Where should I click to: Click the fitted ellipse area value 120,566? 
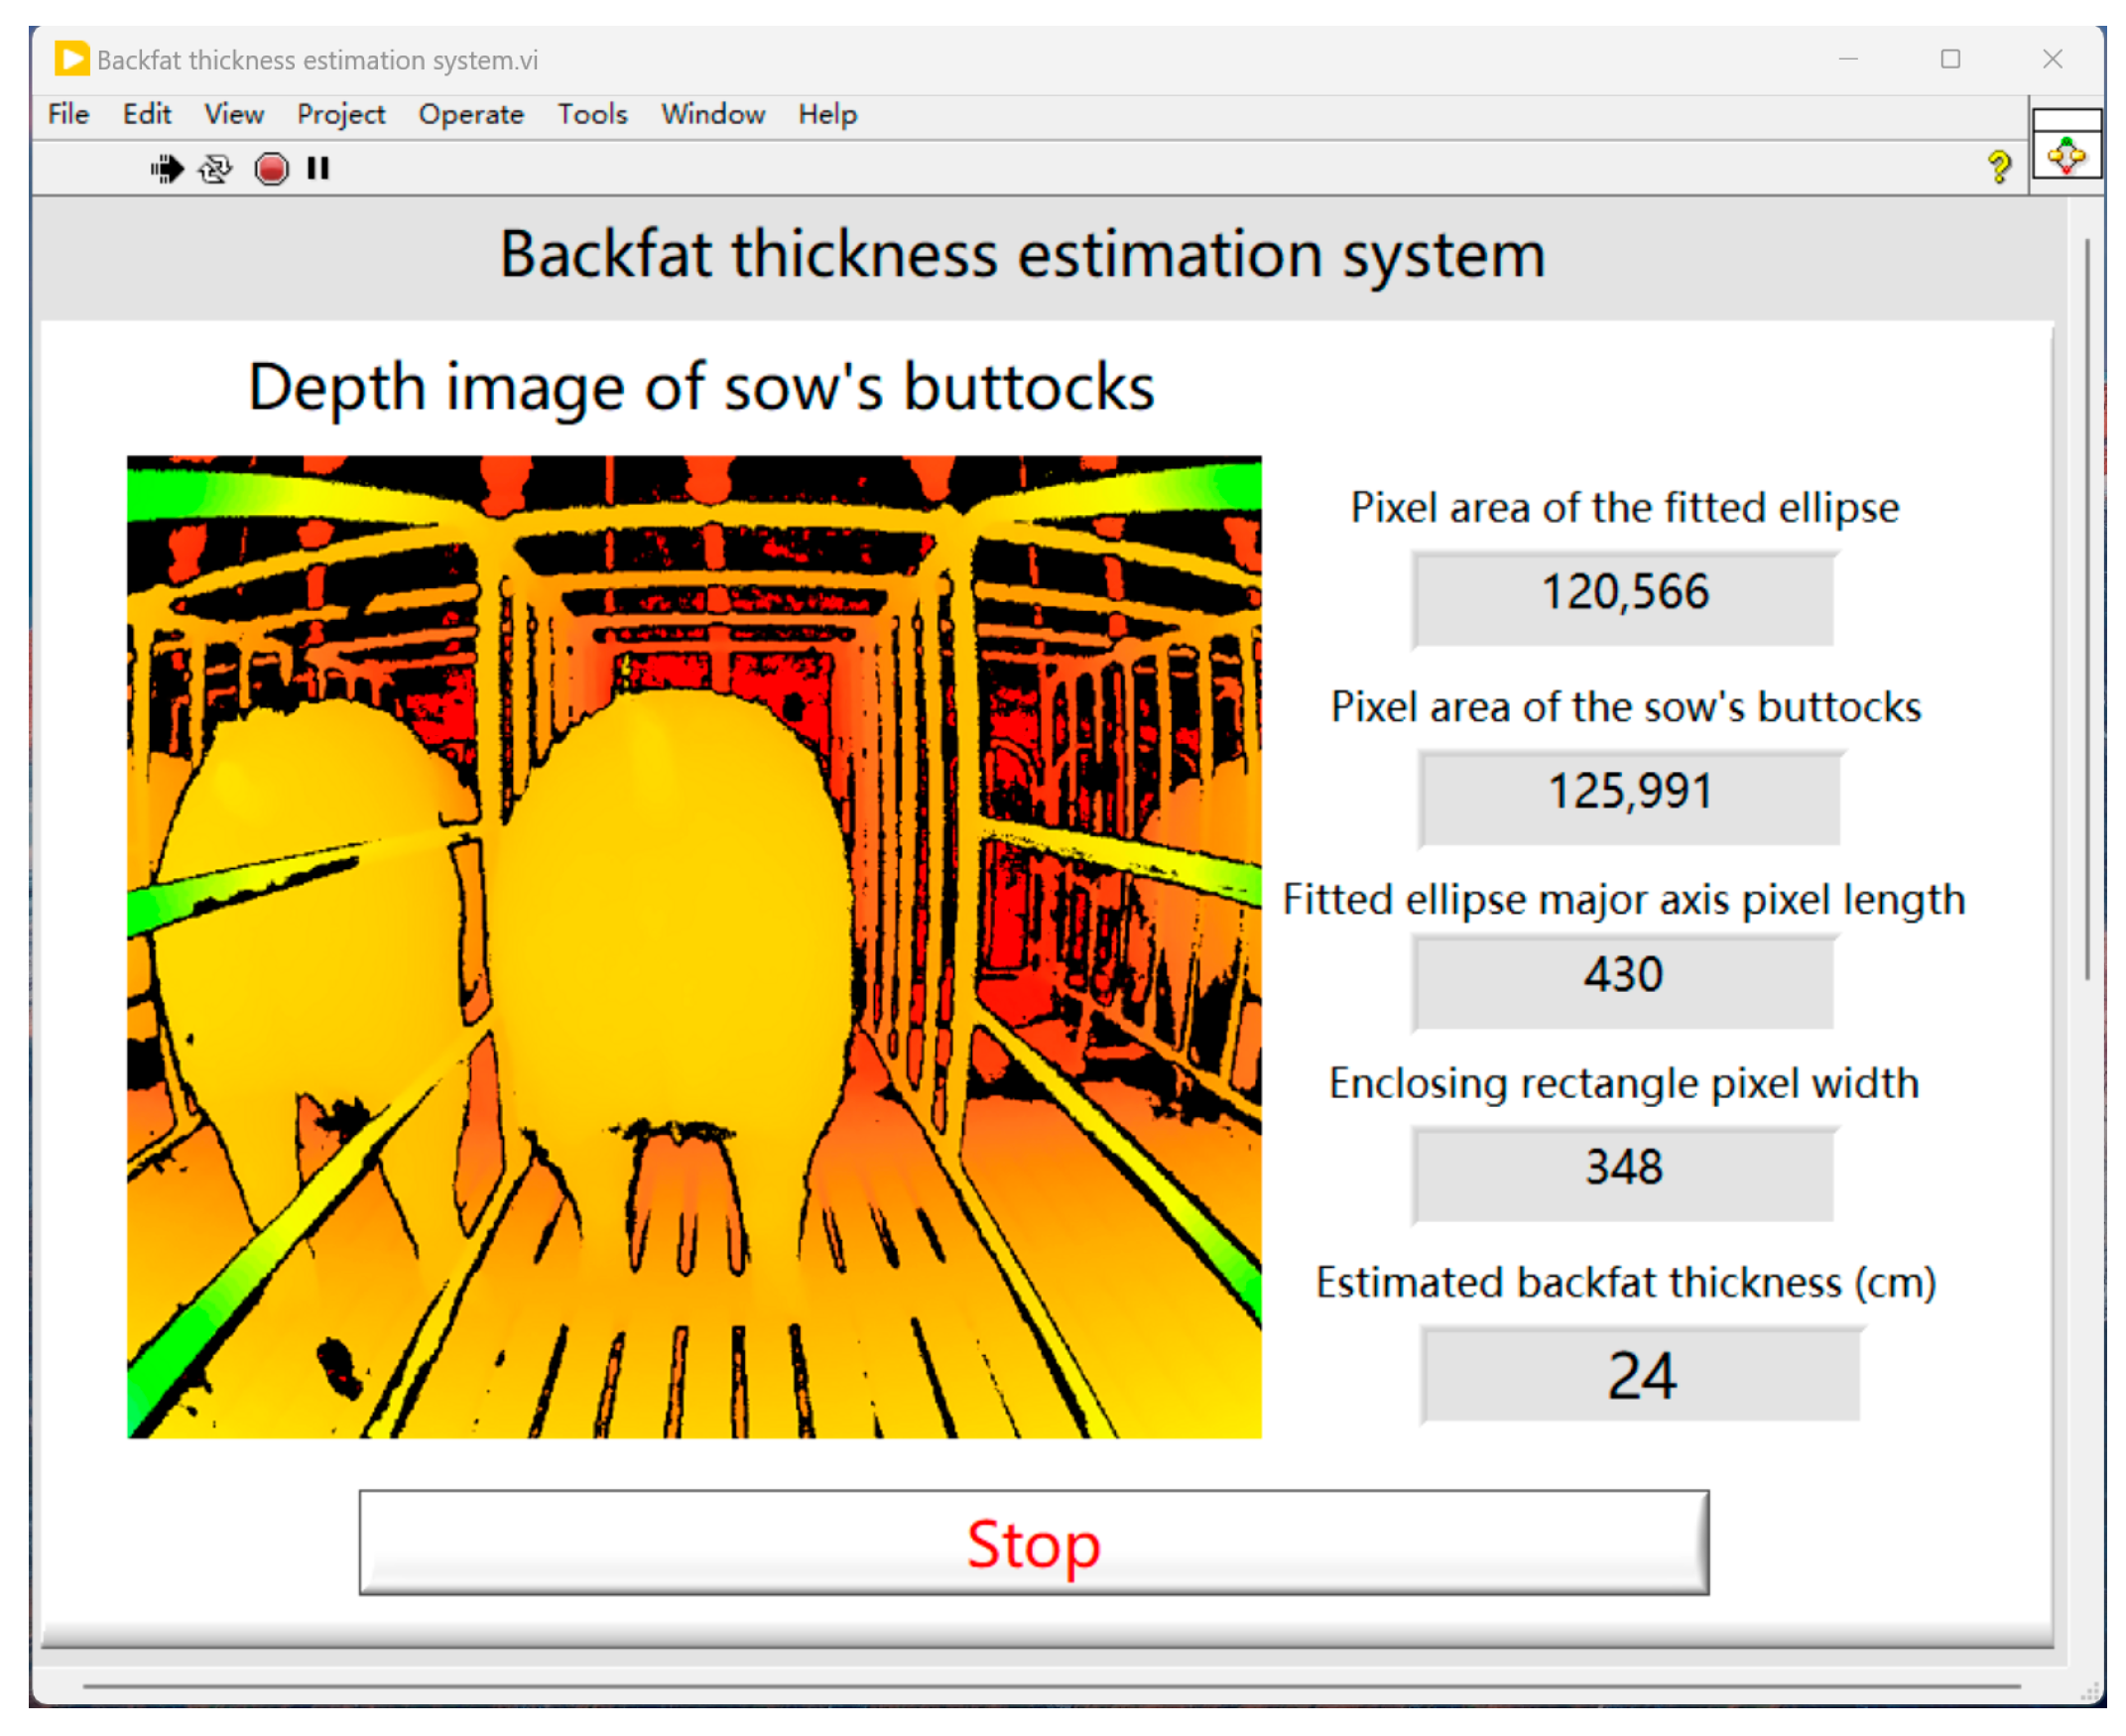click(1624, 597)
